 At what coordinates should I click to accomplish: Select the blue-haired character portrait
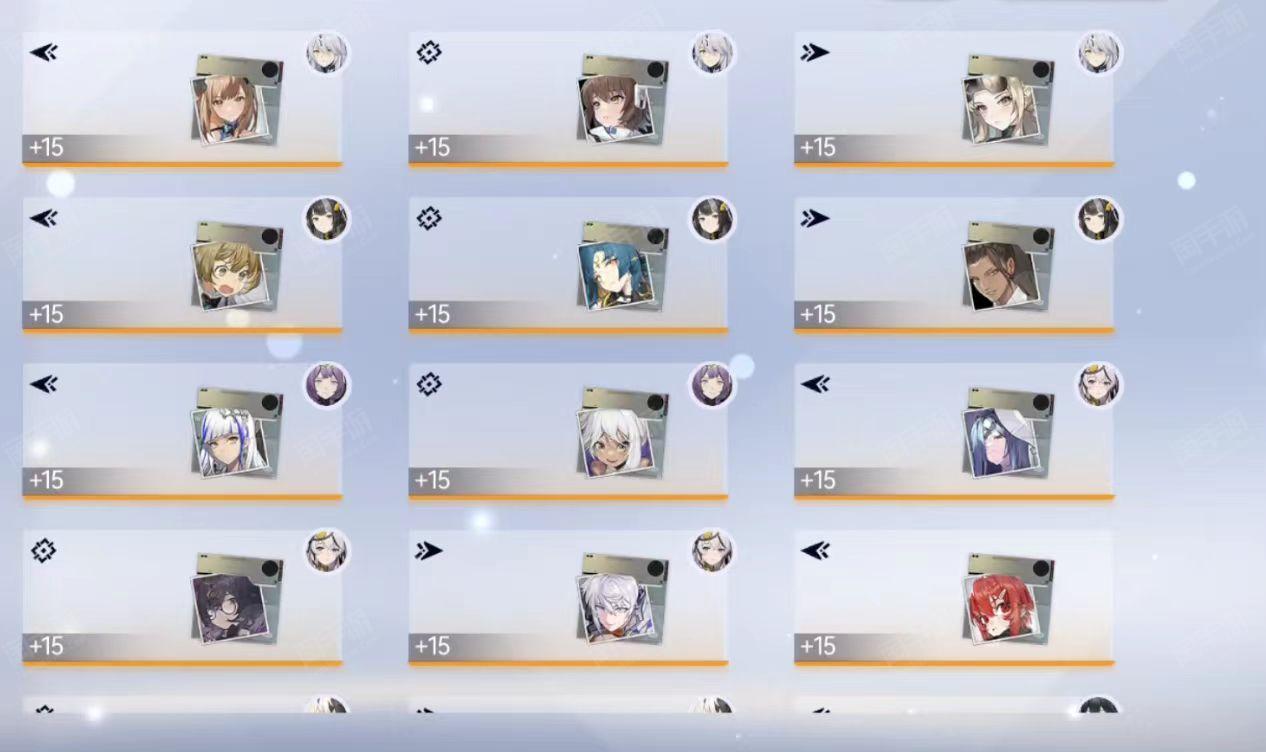[615, 275]
